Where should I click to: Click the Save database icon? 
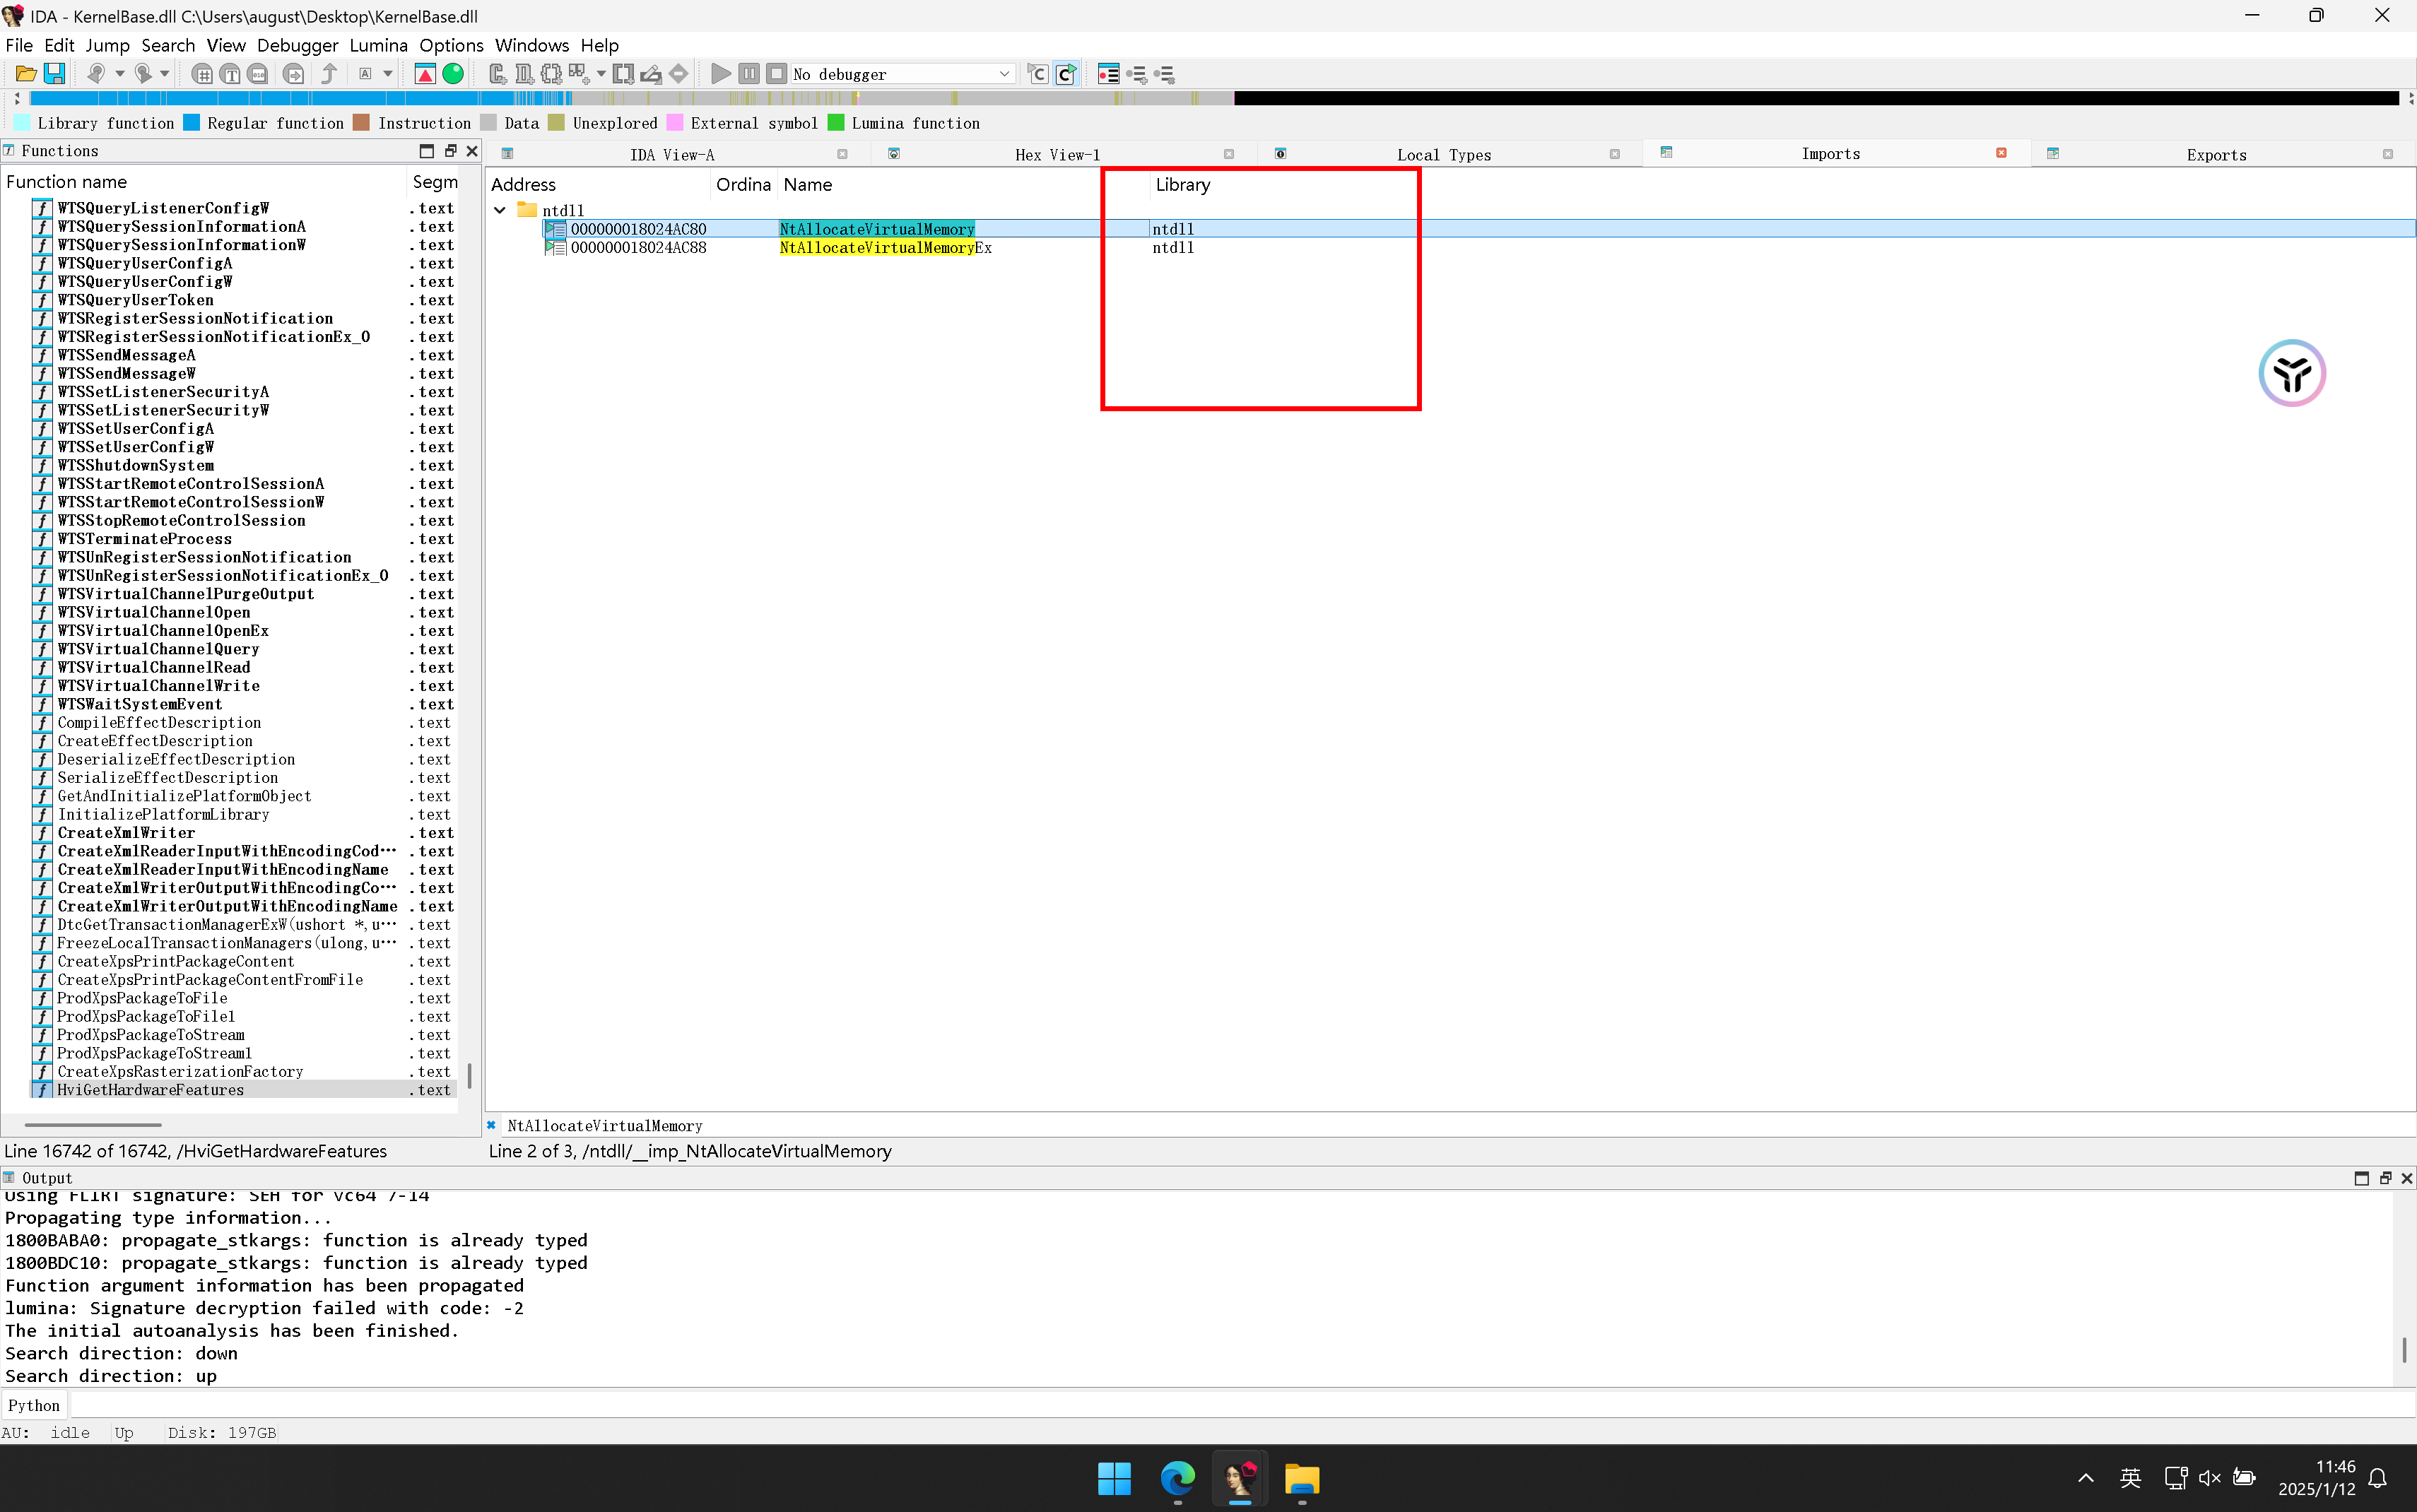[55, 74]
